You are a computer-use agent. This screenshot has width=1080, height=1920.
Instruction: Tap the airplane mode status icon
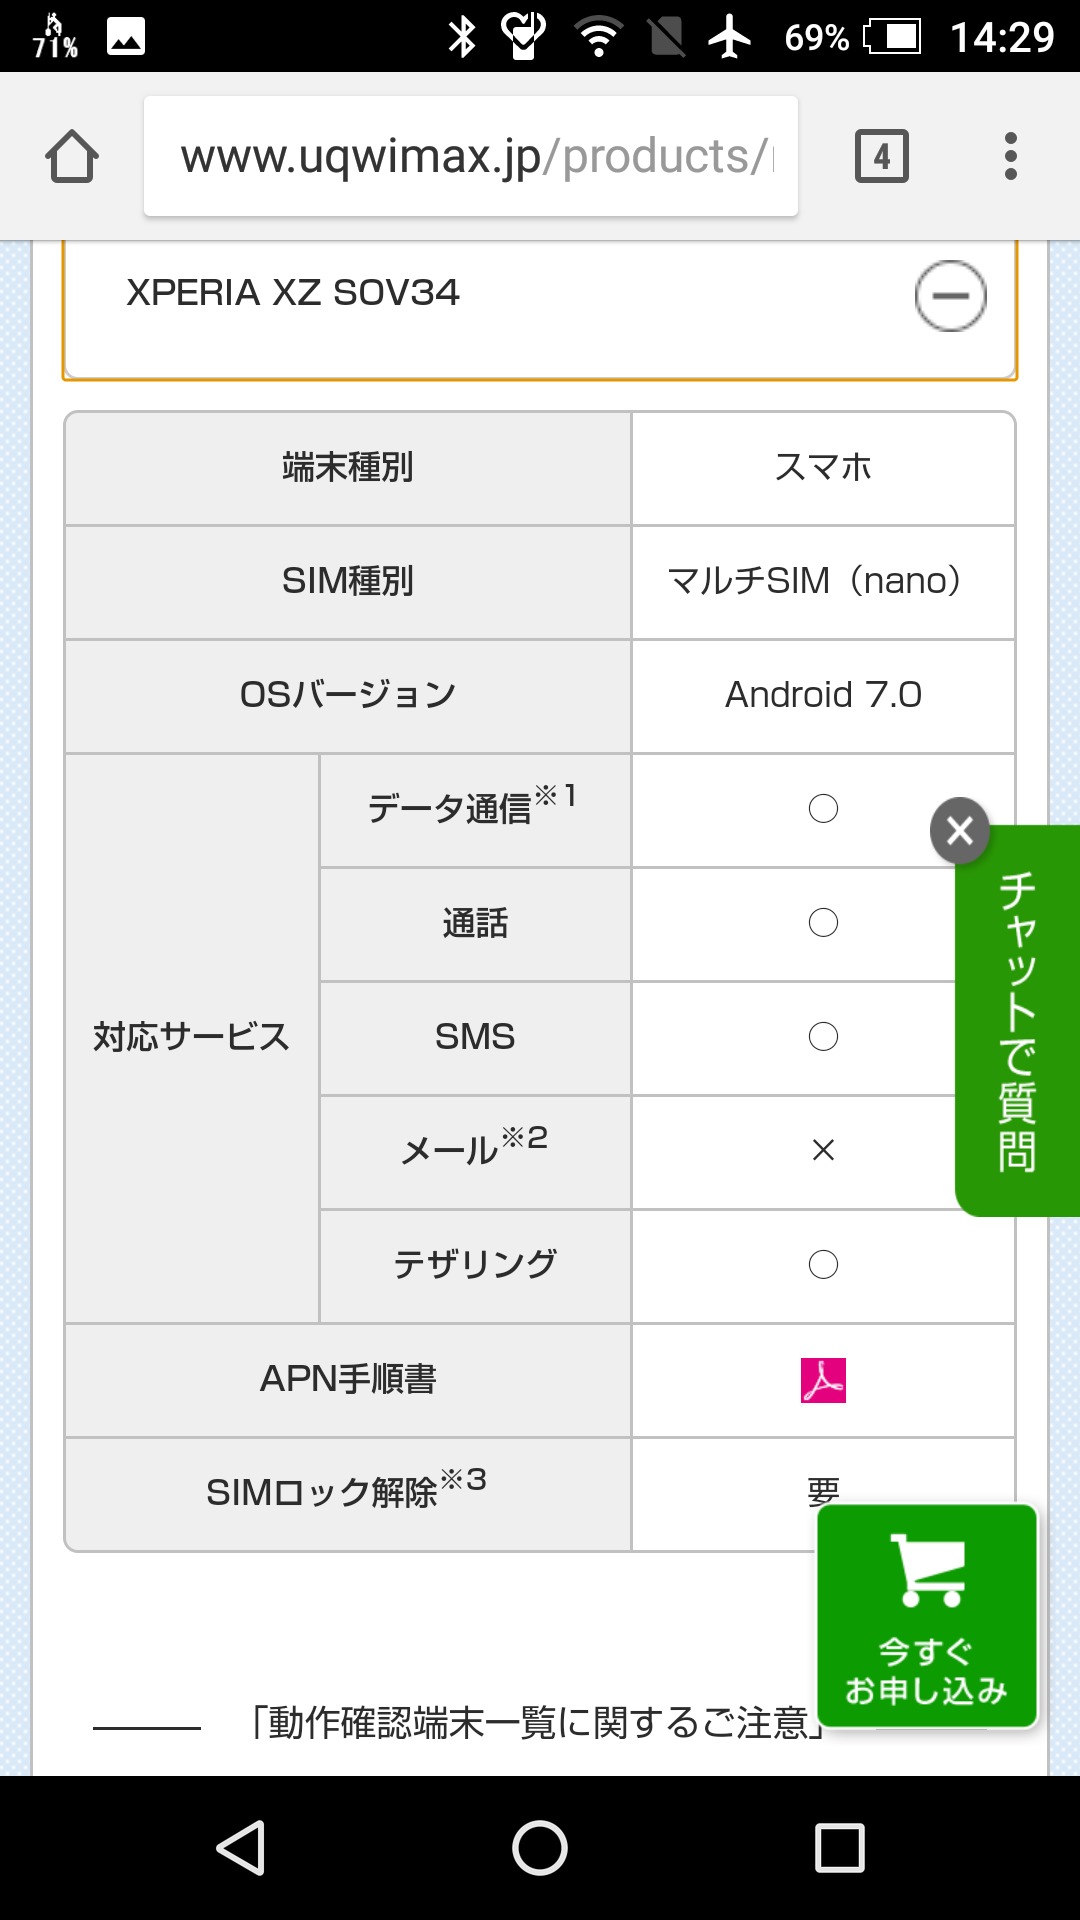(730, 37)
